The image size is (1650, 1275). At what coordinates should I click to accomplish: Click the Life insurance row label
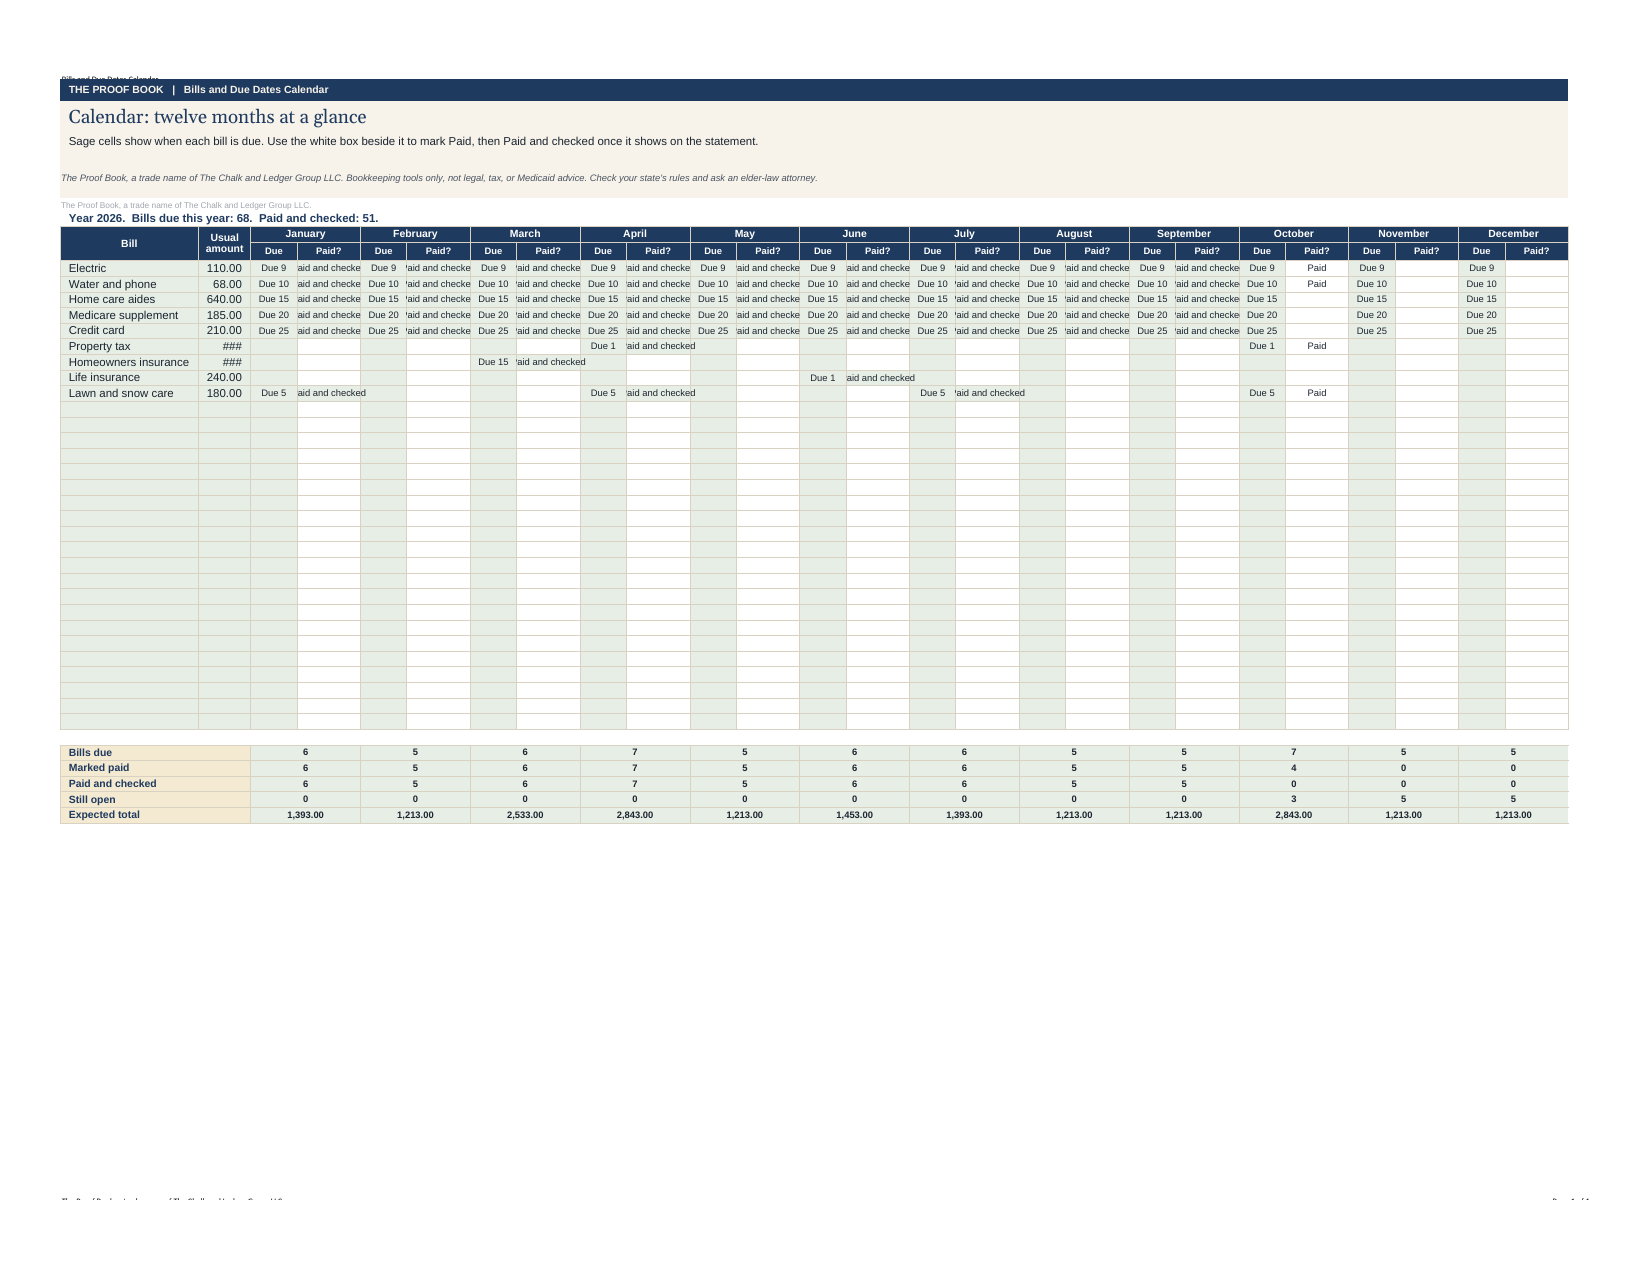[x=129, y=377]
